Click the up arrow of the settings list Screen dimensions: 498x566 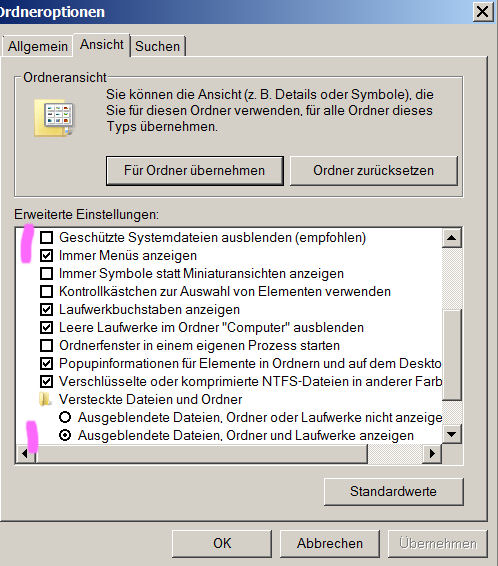[451, 238]
